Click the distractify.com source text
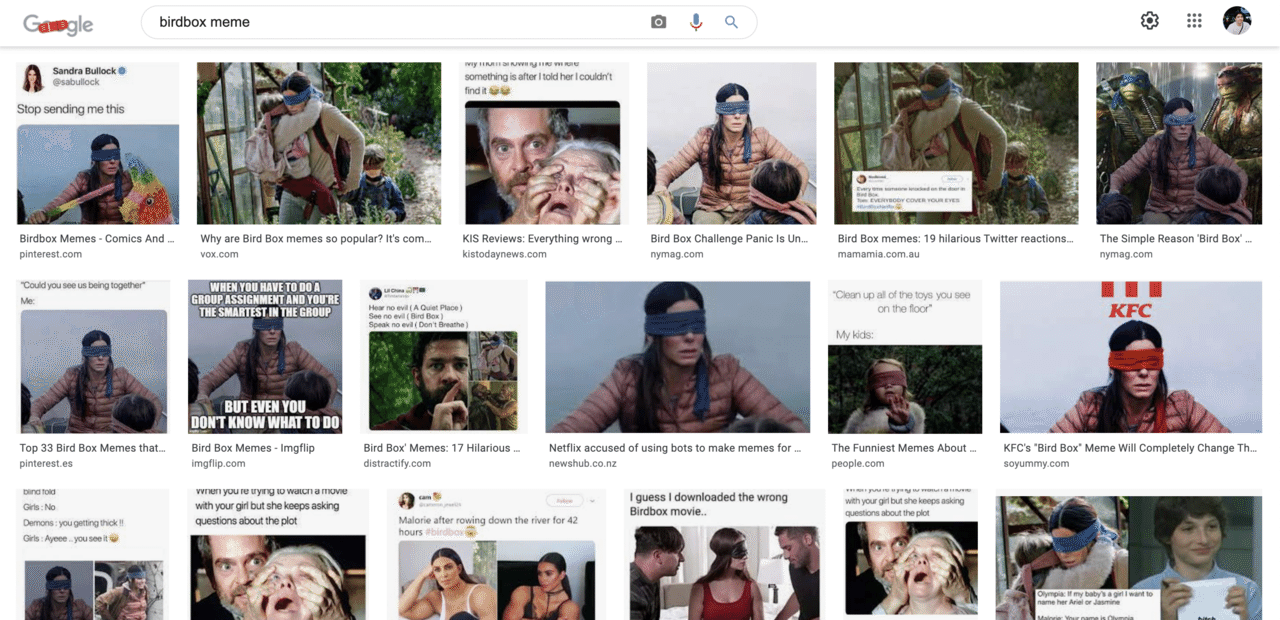Viewport: 1280px width, 620px height. tap(397, 463)
